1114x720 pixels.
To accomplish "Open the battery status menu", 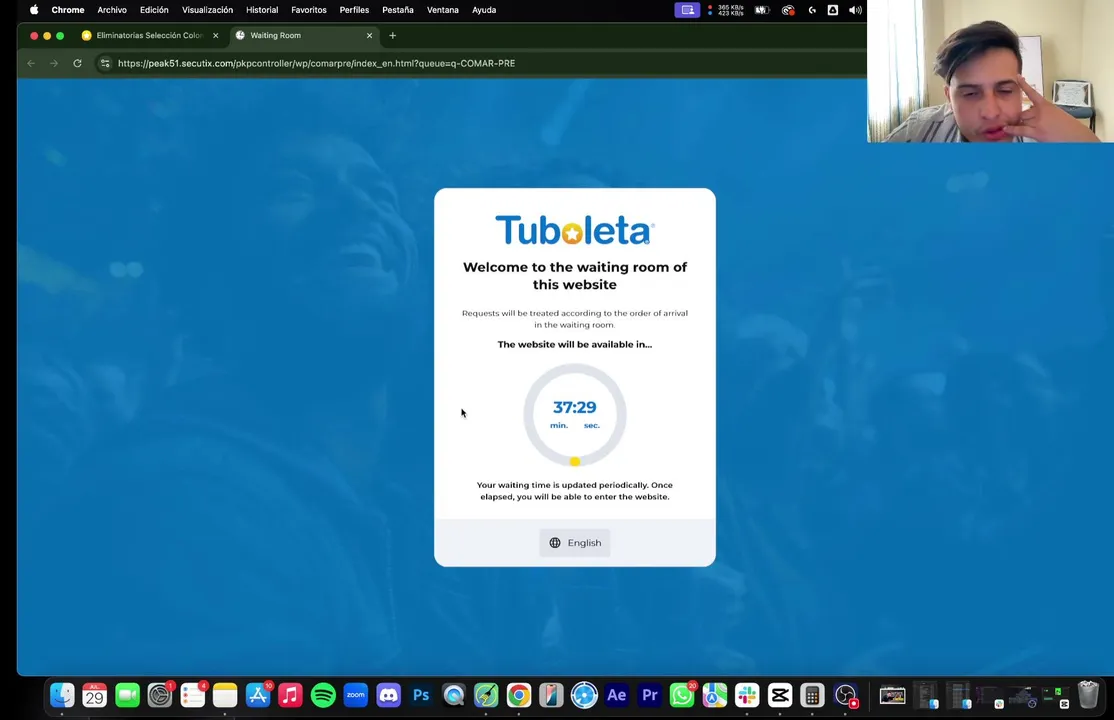I will point(762,10).
